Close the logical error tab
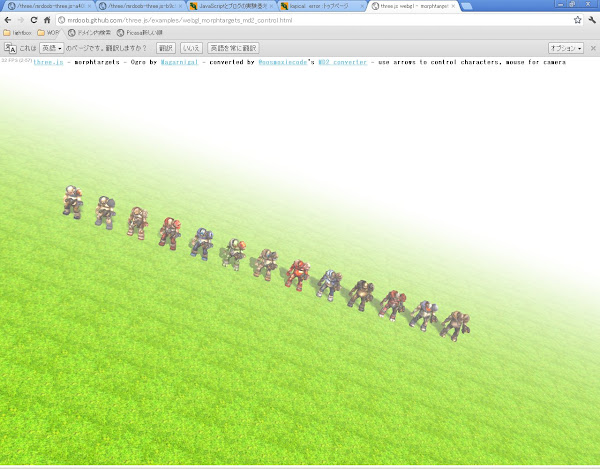This screenshot has width=600, height=469. [x=362, y=6]
